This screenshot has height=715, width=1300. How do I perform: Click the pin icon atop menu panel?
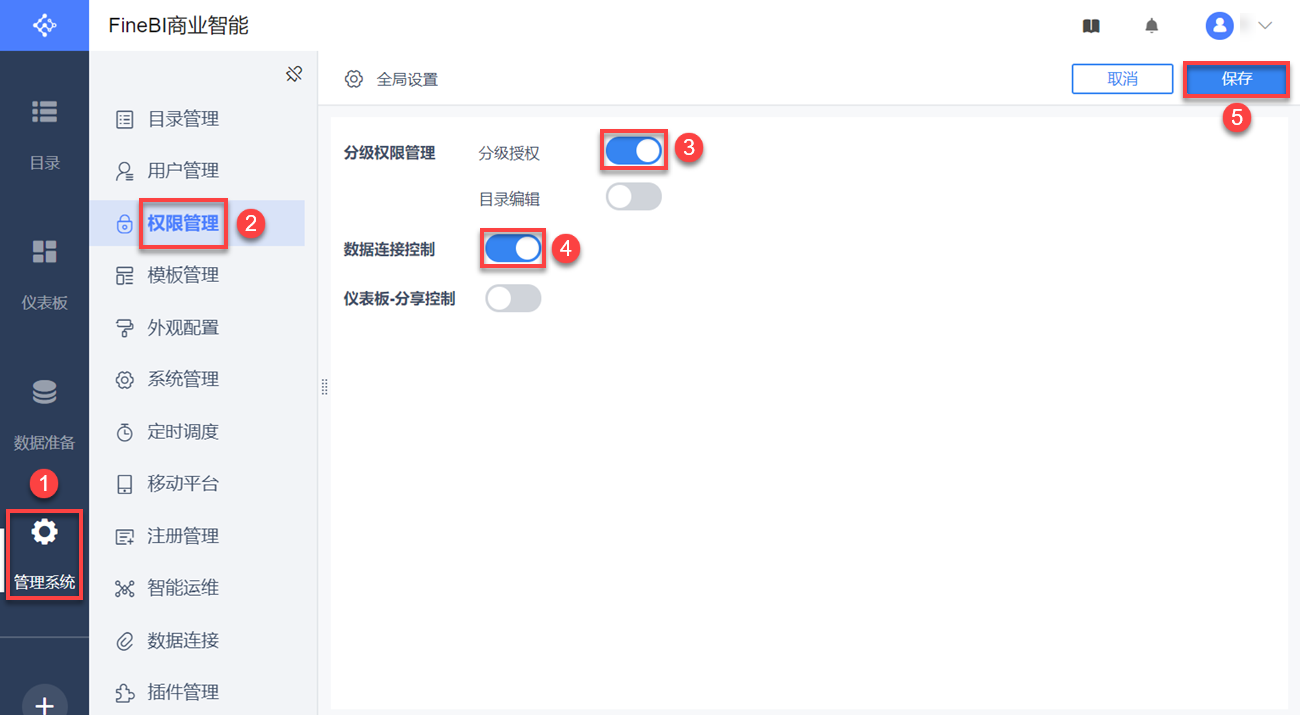click(294, 74)
